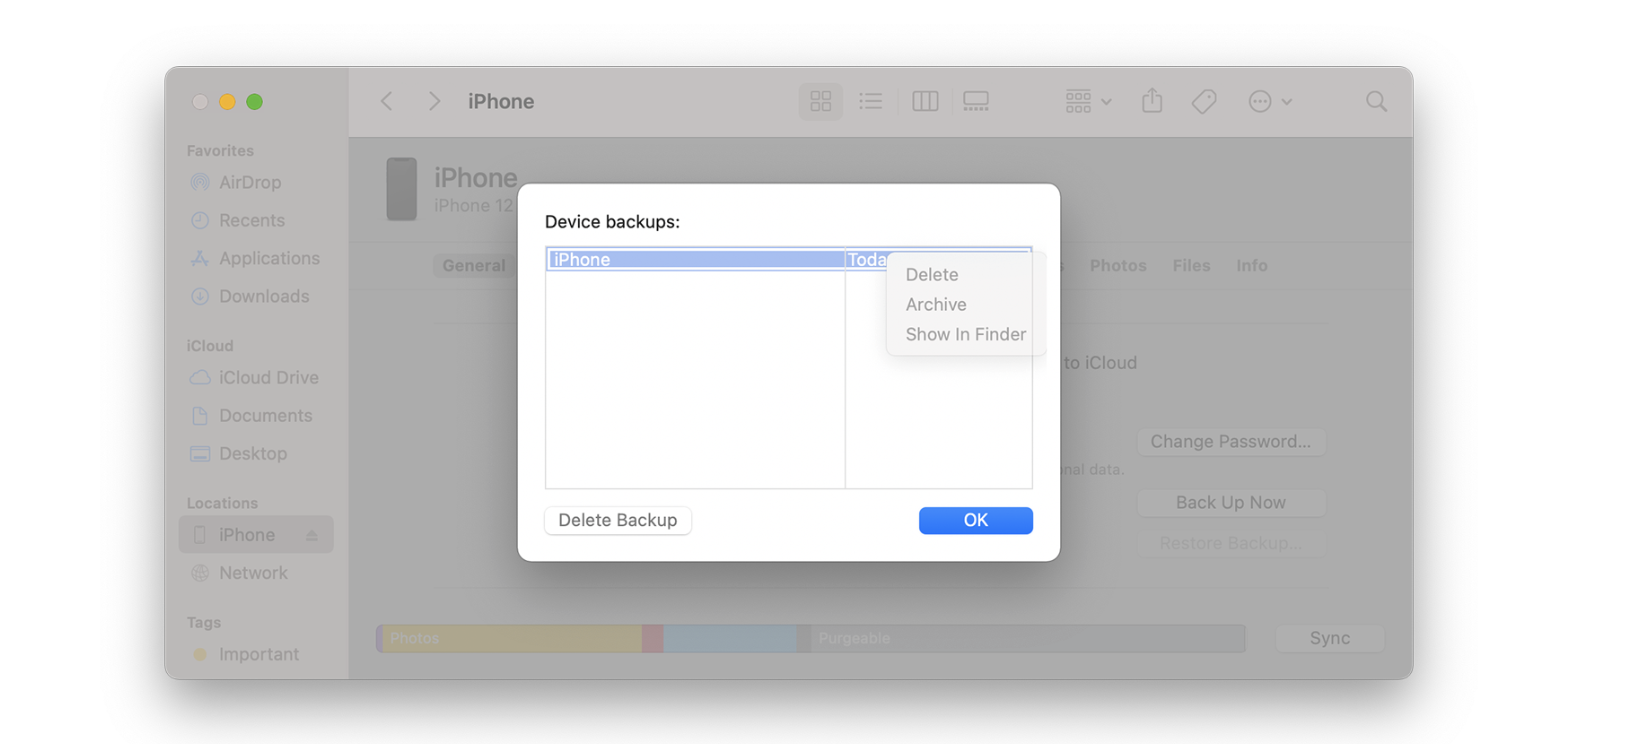Click the Share icon in toolbar
Viewport: 1628px width, 744px height.
[x=1152, y=100]
